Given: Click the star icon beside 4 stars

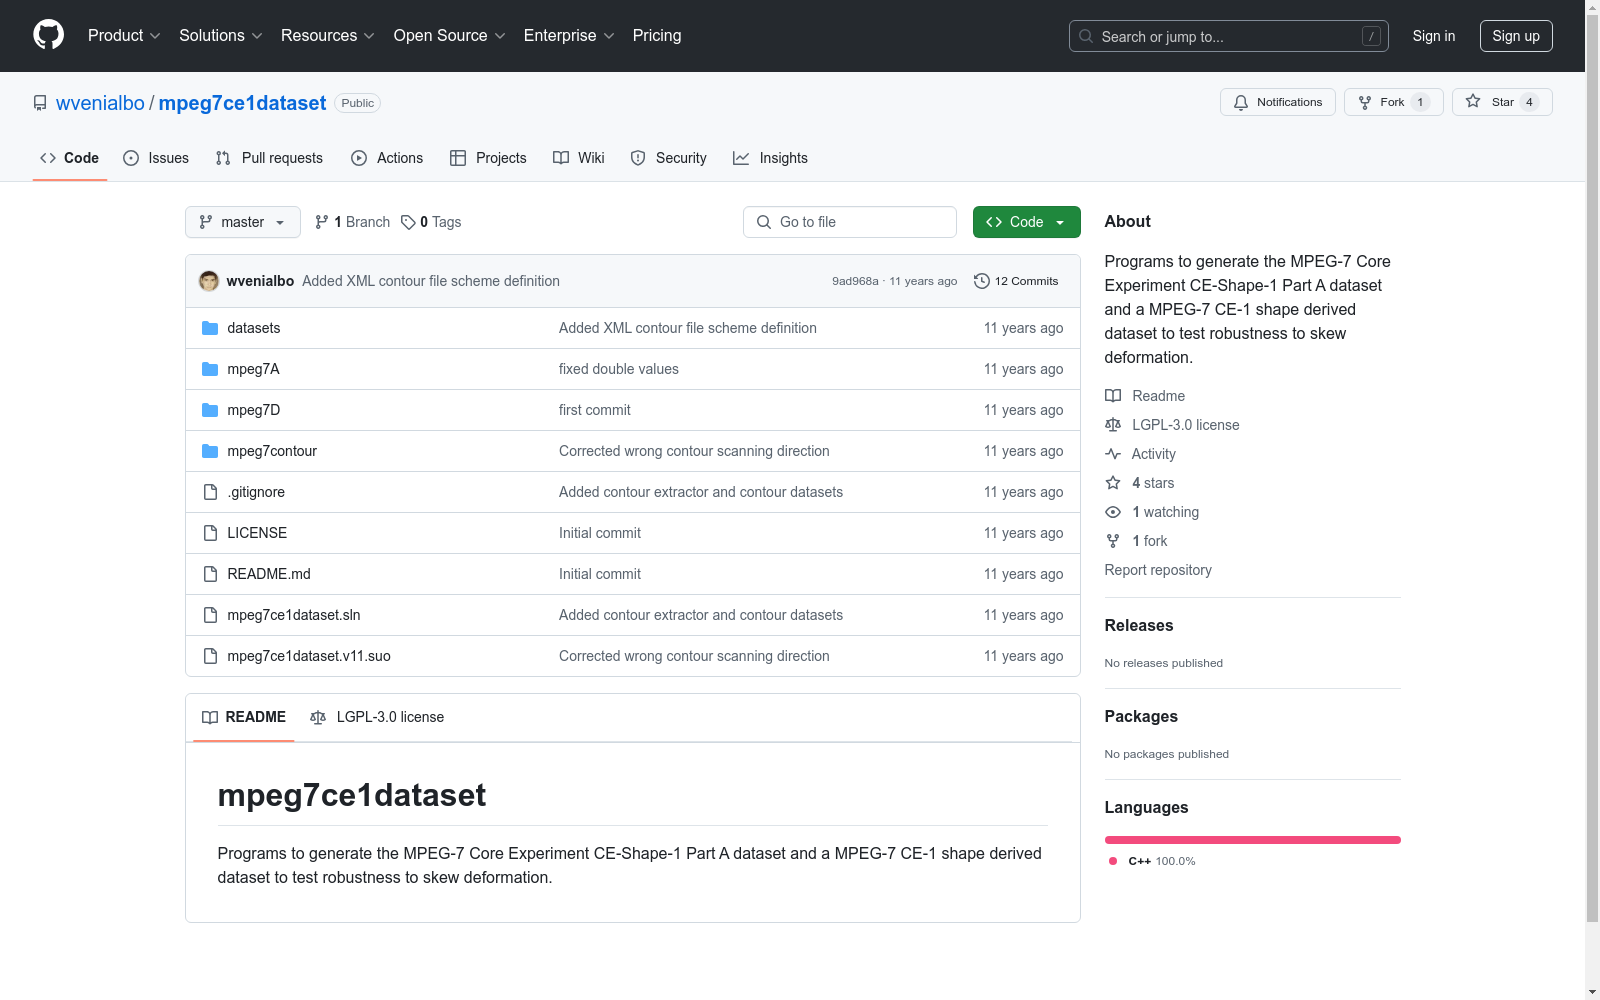Looking at the screenshot, I should (x=1113, y=483).
